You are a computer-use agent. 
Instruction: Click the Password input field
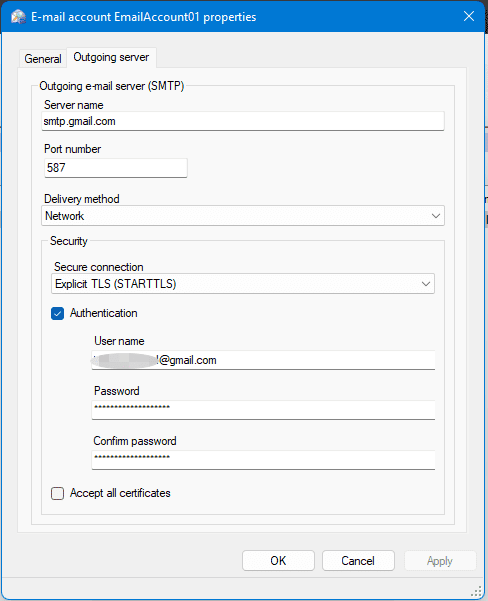tap(263, 410)
